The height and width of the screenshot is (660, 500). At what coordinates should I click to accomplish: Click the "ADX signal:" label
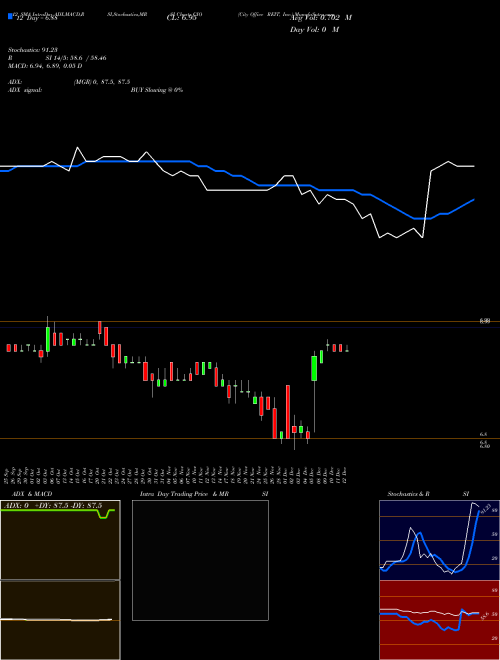click(24, 90)
